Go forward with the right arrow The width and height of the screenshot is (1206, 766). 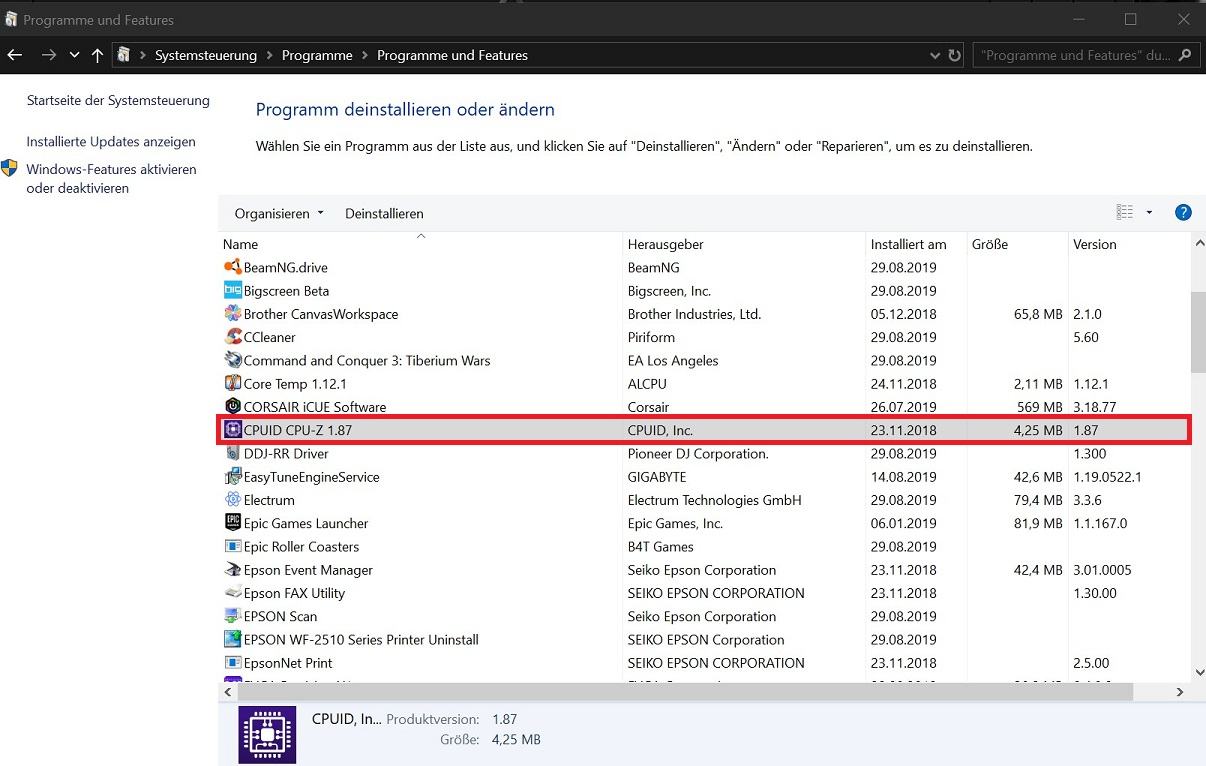pyautogui.click(x=48, y=56)
